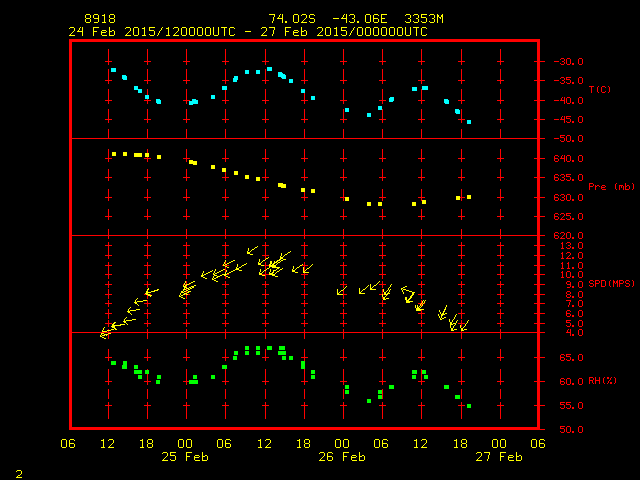Click the '65.0' humidity tick label
The image size is (640, 480).
coord(571,358)
